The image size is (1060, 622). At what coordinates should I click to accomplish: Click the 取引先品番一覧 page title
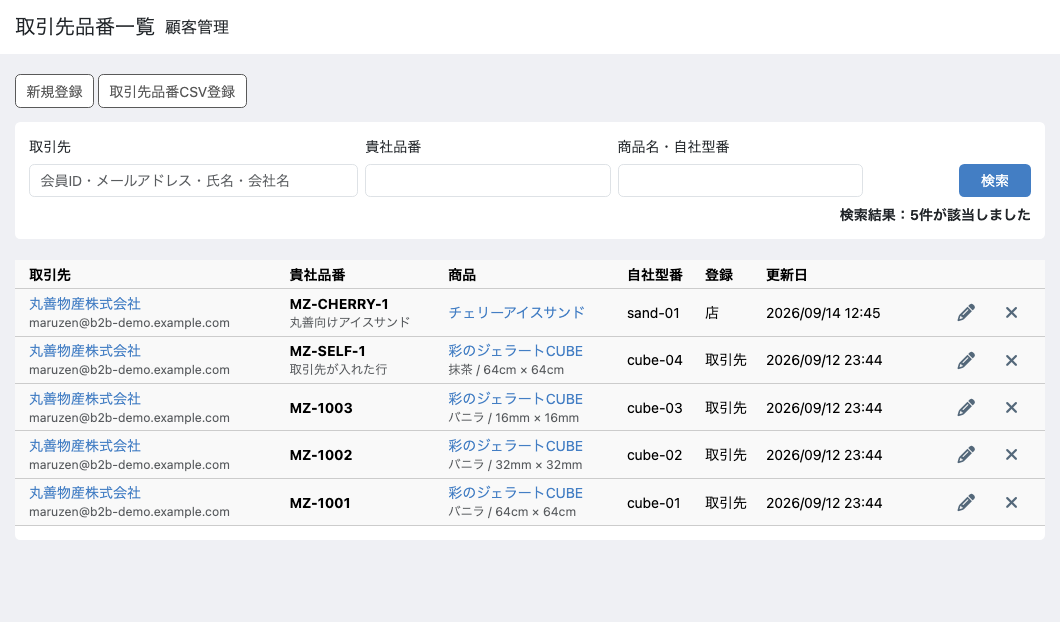tap(85, 26)
